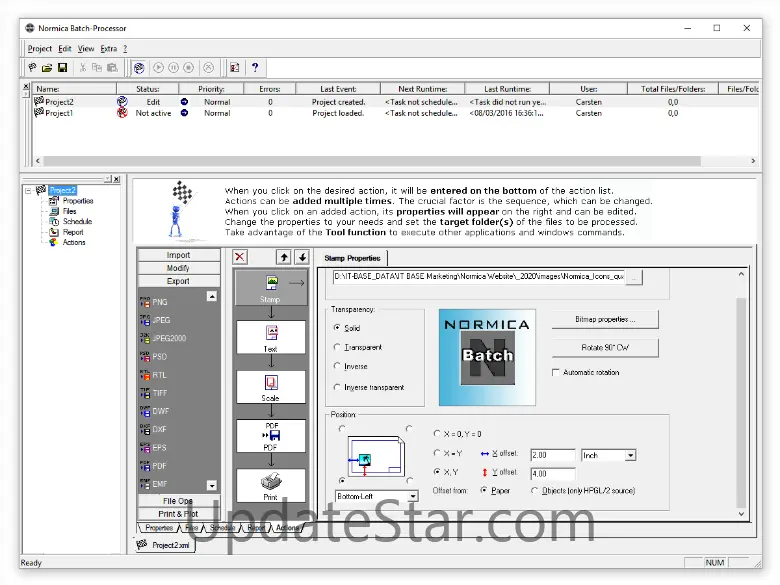This screenshot has width=780, height=585.
Task: Click the Export list up-arrow button
Action: point(211,296)
